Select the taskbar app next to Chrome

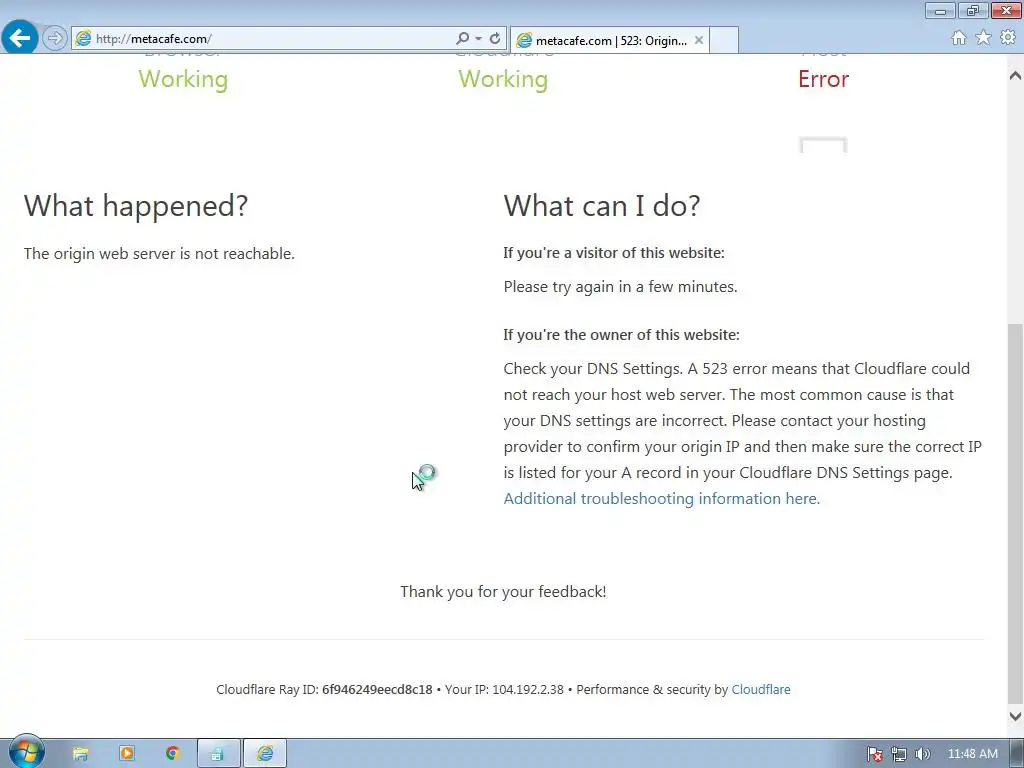point(218,754)
